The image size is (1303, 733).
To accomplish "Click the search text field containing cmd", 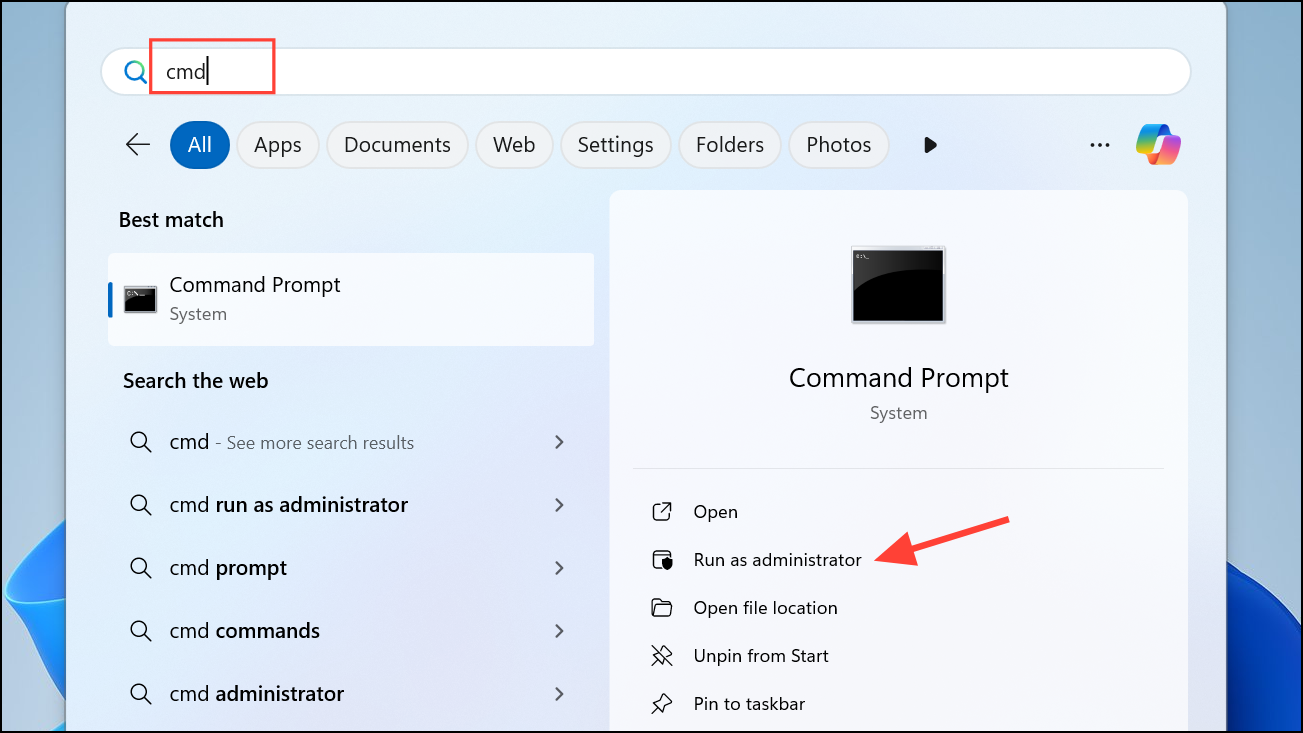I will tap(645, 72).
